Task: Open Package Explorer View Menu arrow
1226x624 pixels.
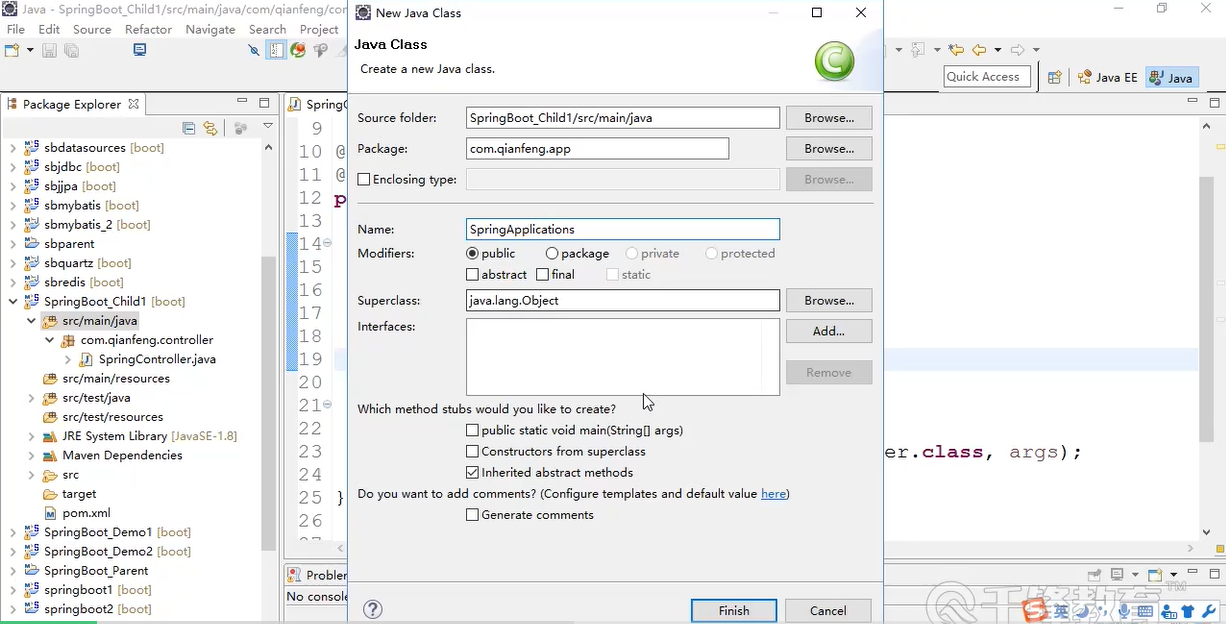Action: (268, 127)
